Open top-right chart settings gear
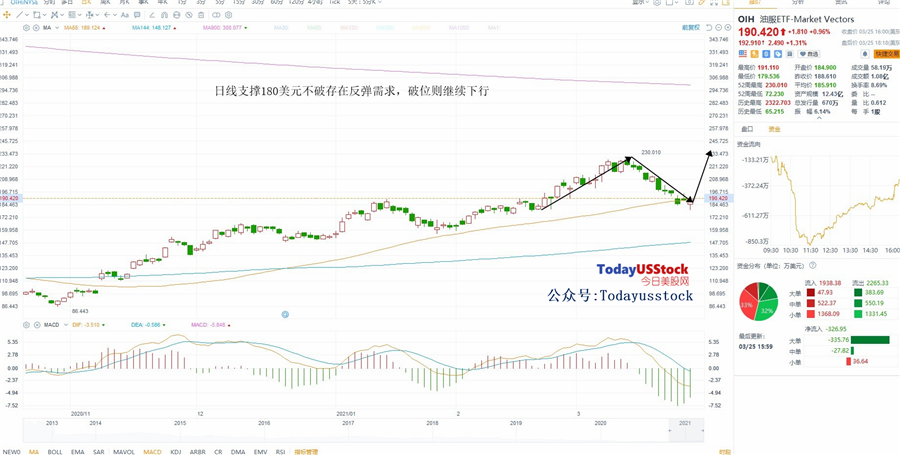The height and width of the screenshot is (455, 900). tap(657, 2)
